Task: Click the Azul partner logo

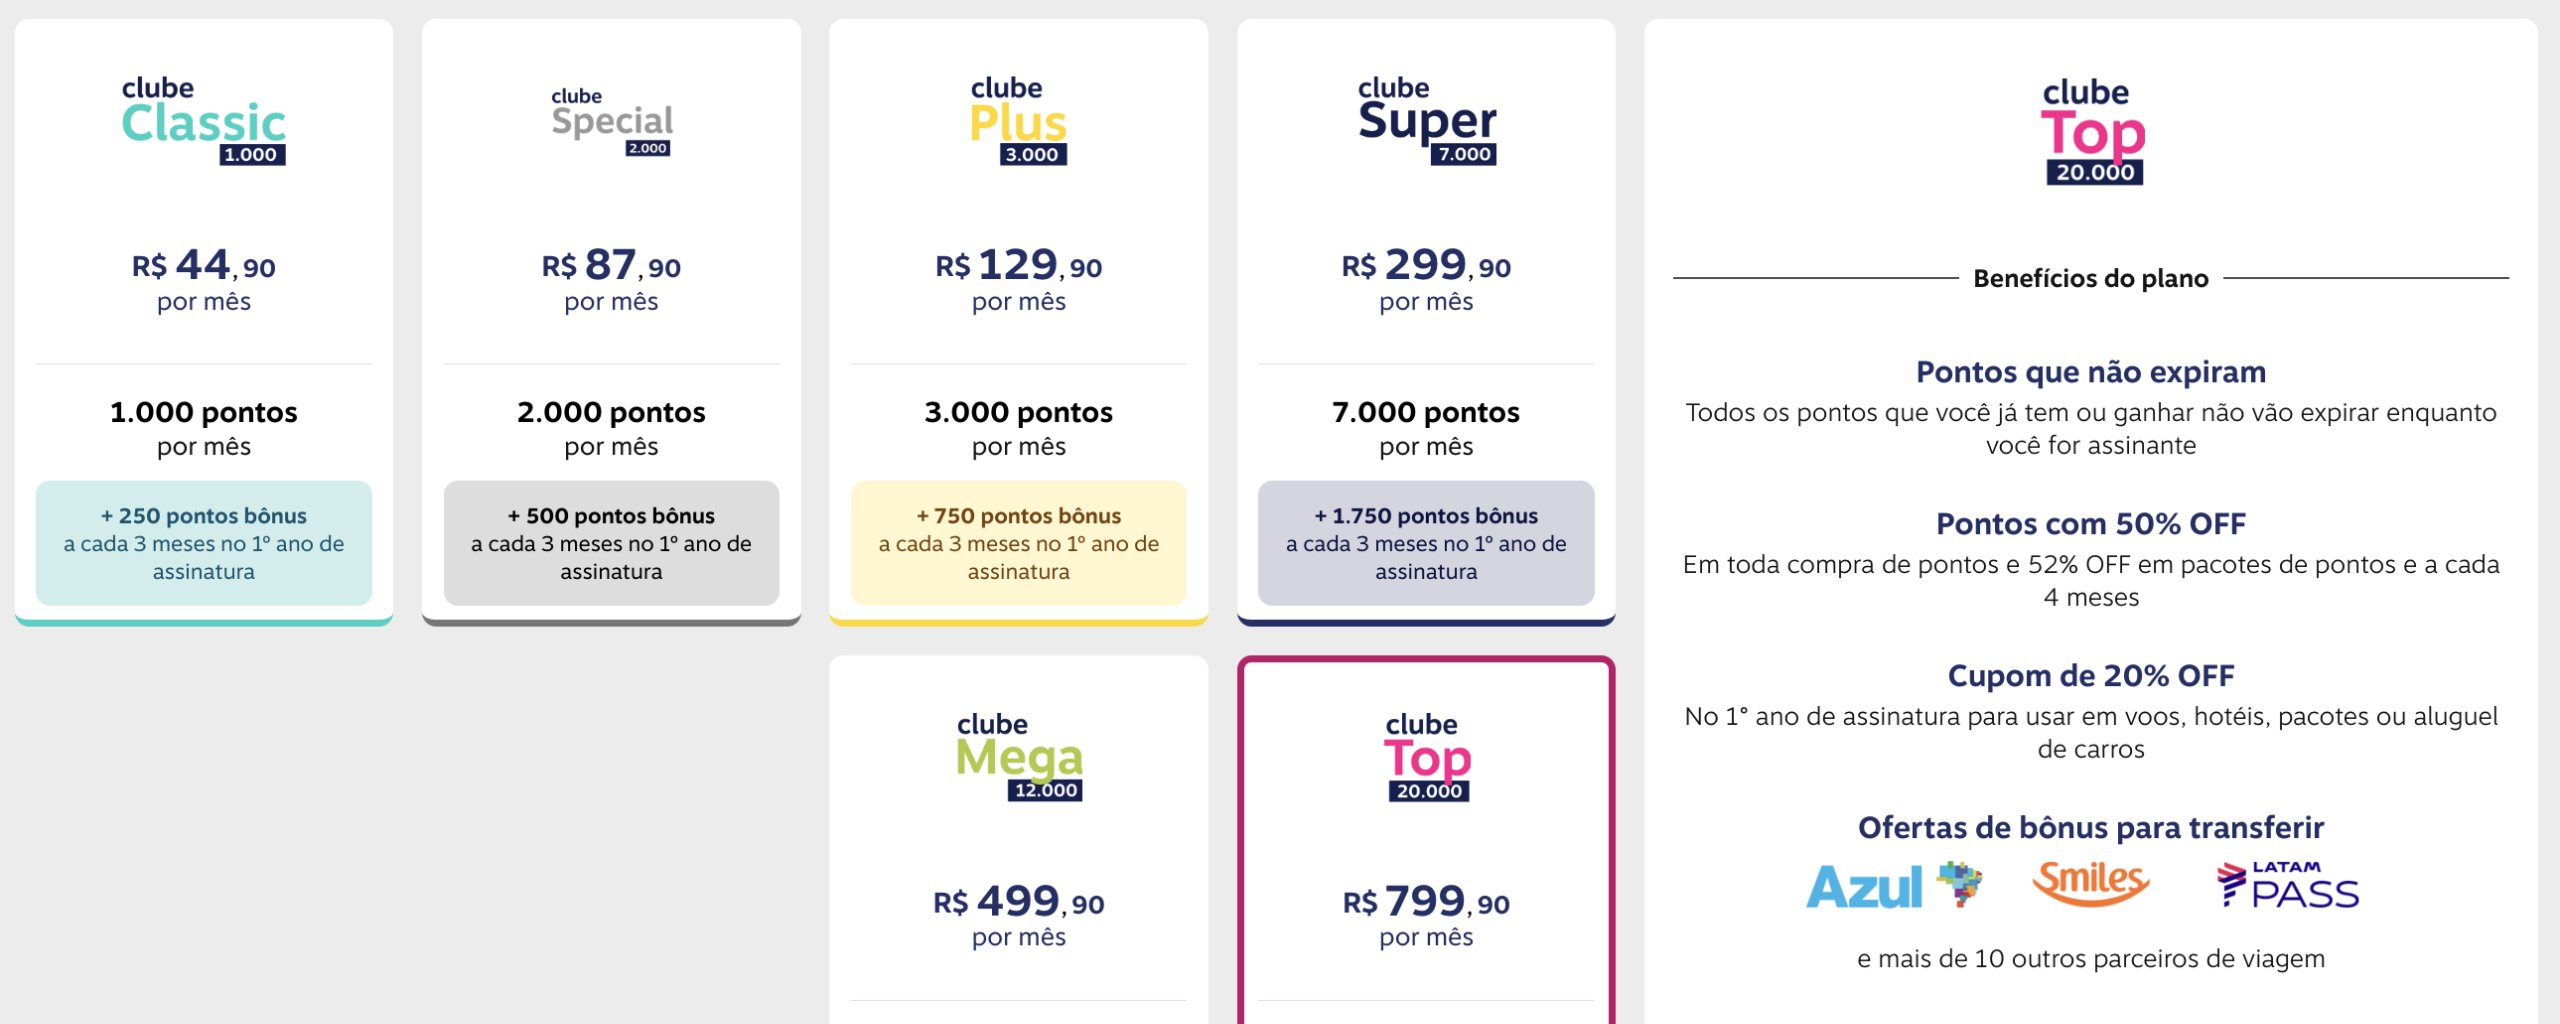Action: tap(1893, 885)
